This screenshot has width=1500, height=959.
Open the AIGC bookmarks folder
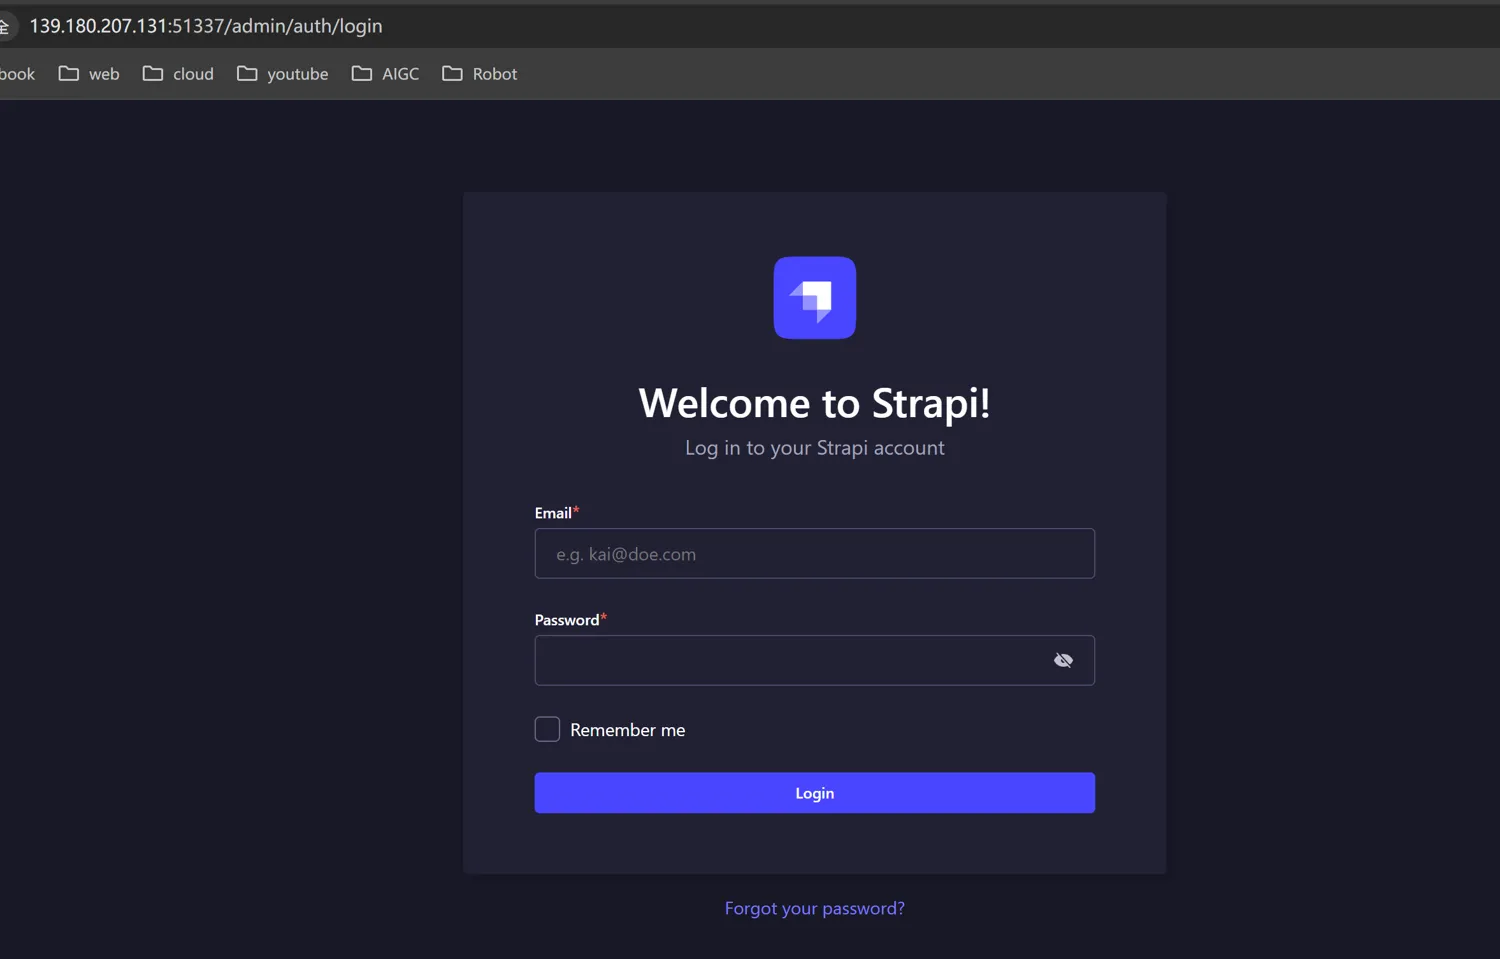point(385,74)
